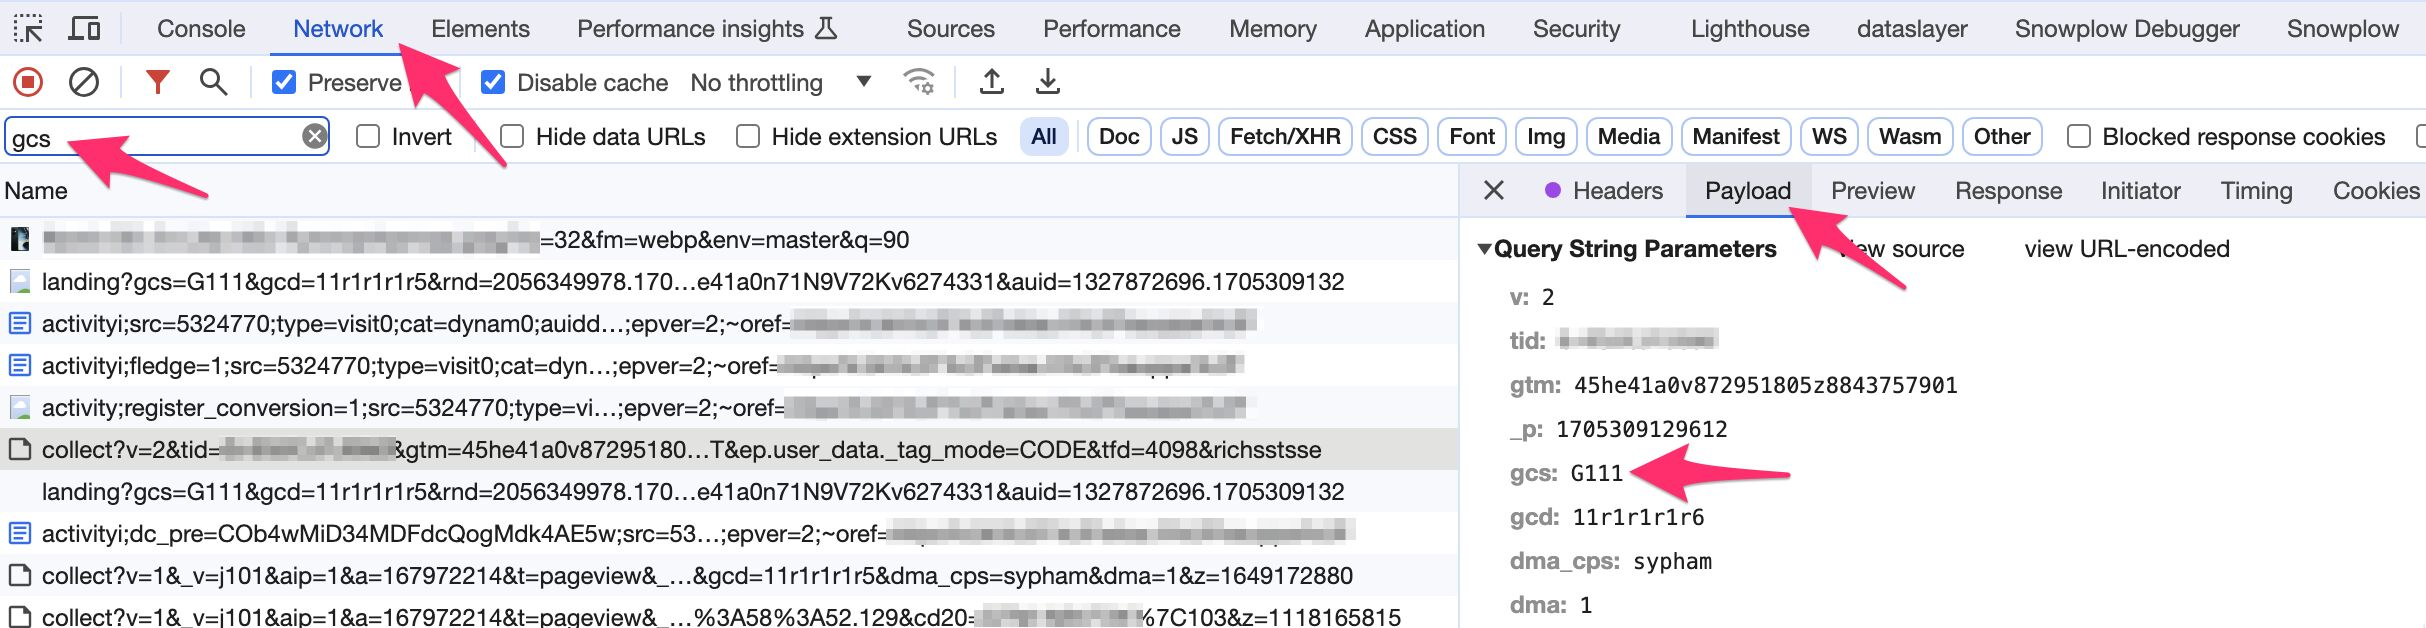Toggle the device toolbar icon

[x=84, y=29]
